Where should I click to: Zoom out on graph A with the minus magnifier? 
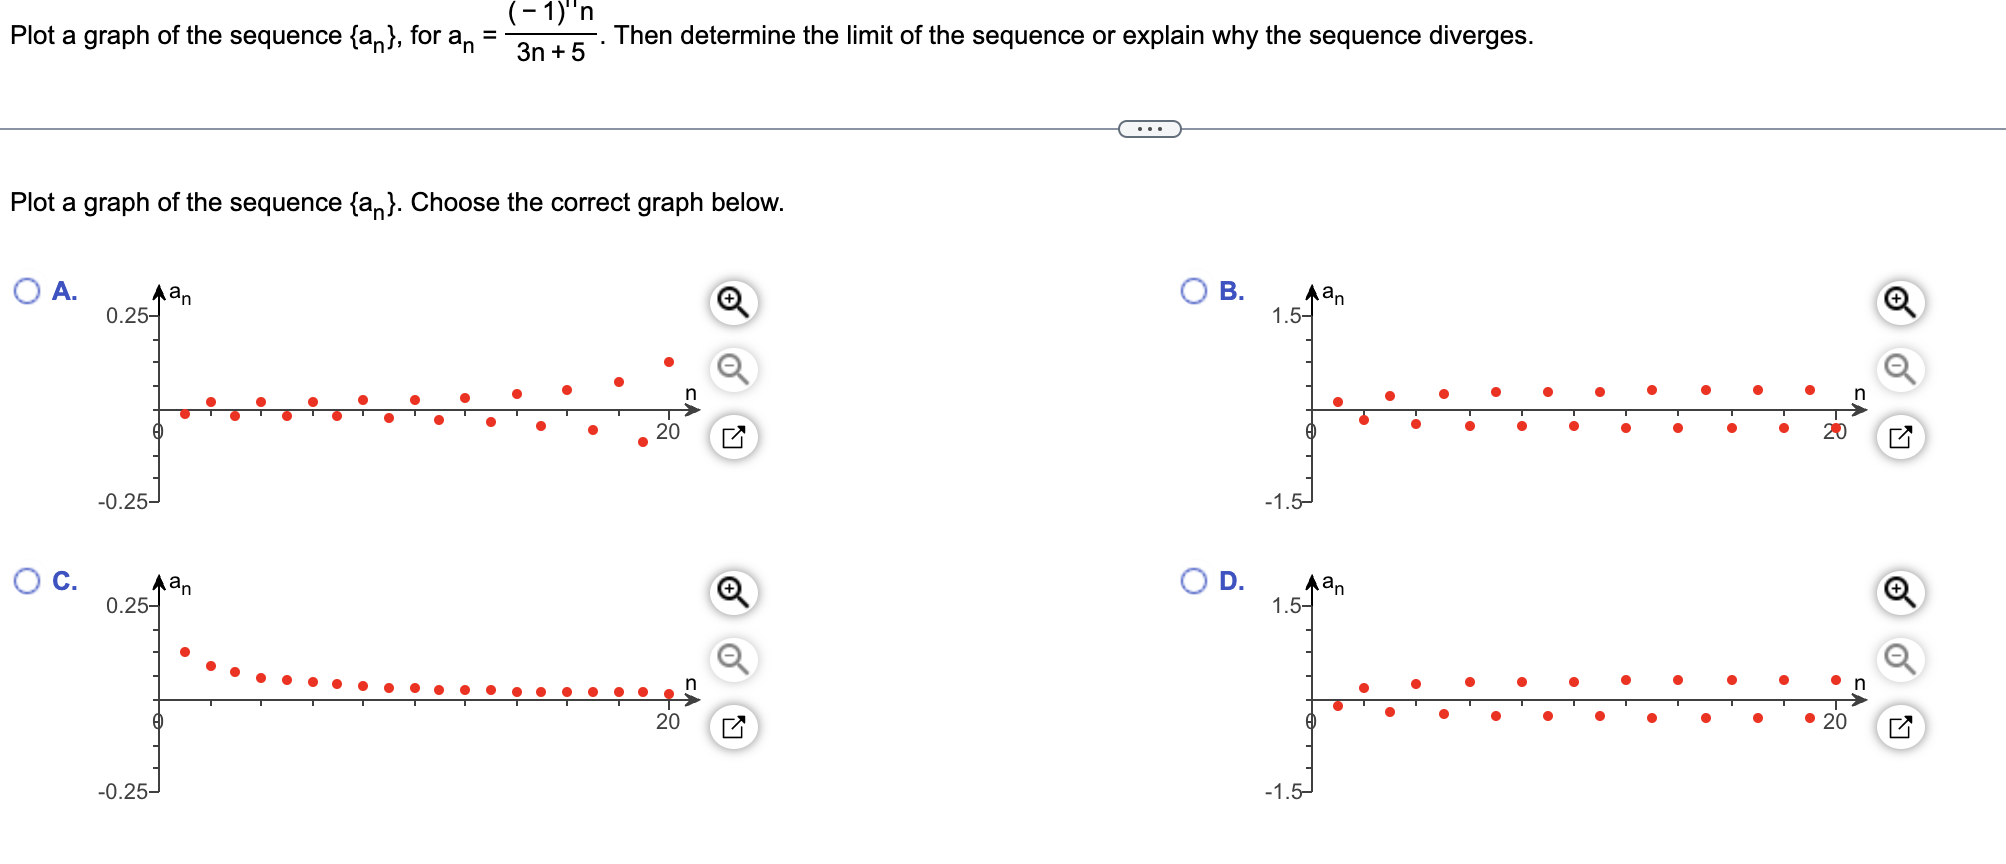tap(733, 368)
